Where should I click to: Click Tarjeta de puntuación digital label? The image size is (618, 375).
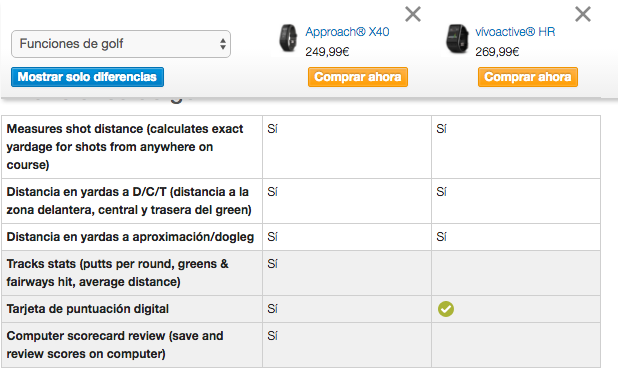pyautogui.click(x=88, y=309)
